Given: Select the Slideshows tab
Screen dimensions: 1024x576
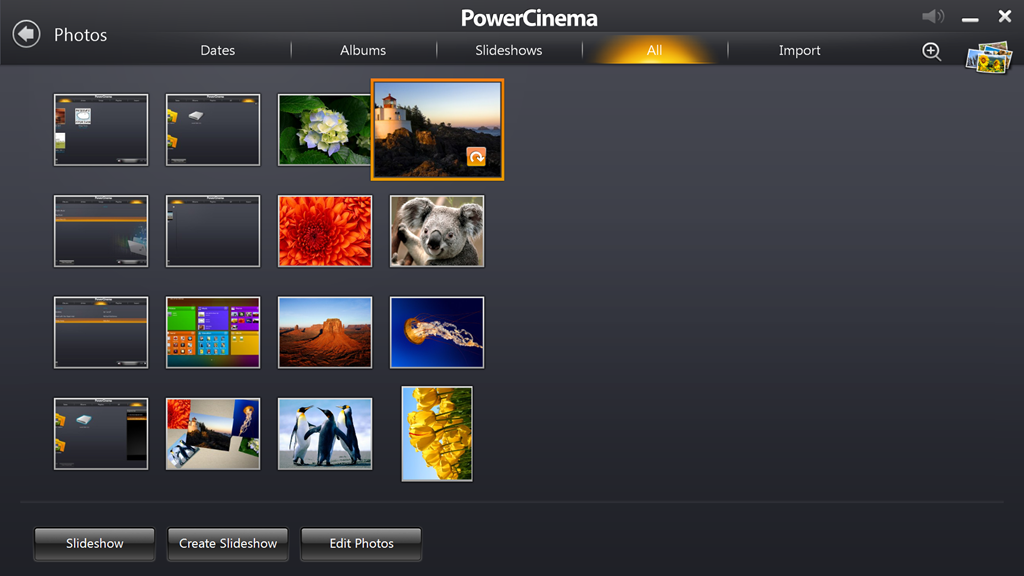Looking at the screenshot, I should click(508, 50).
